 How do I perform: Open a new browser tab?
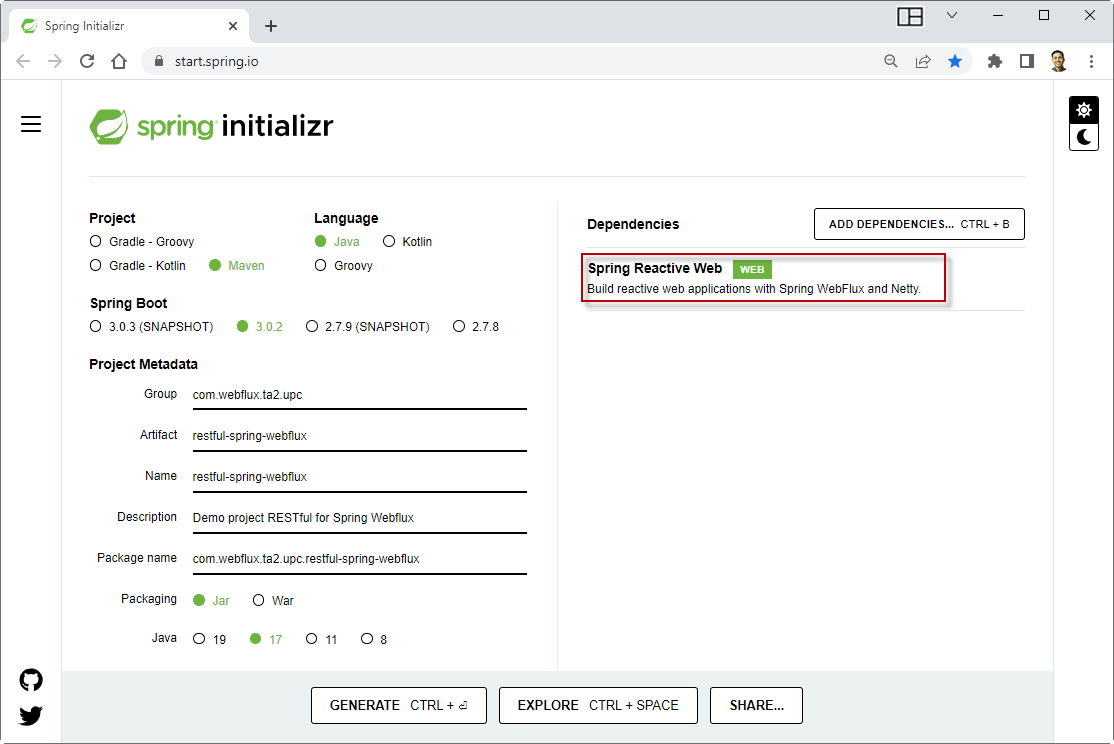pyautogui.click(x=271, y=26)
